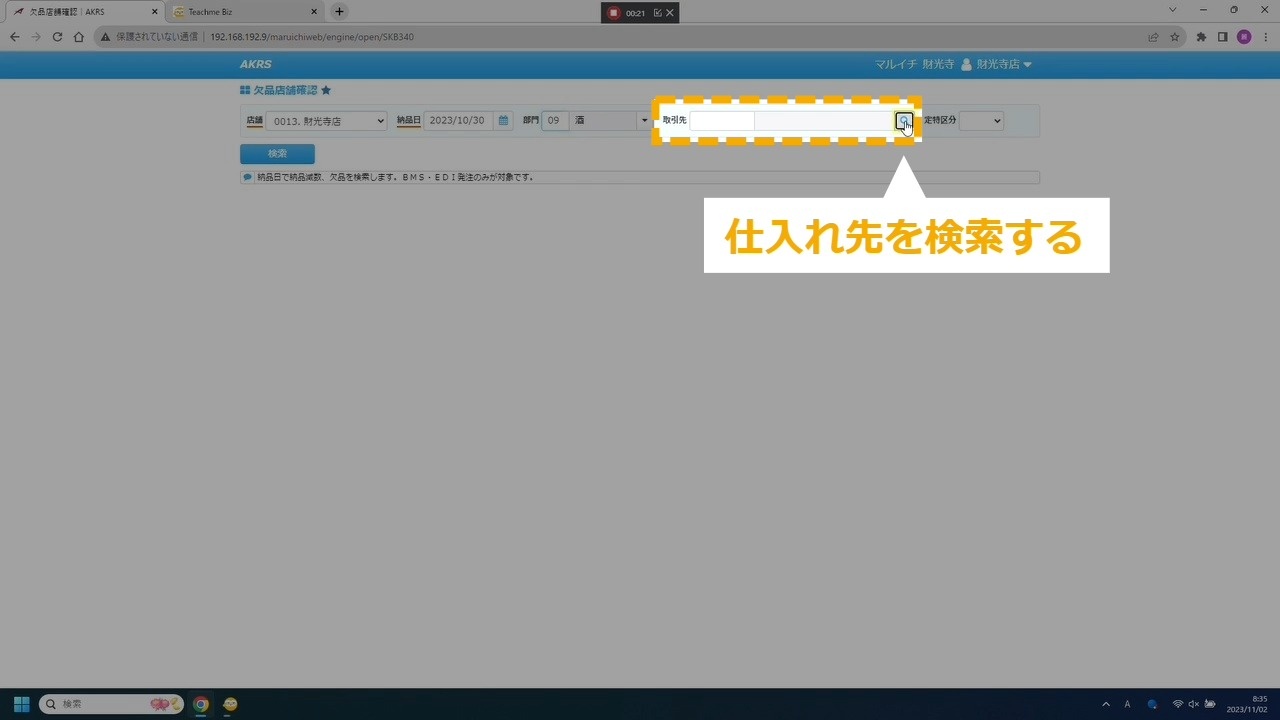Bookmark this page with the address bar star
1280x720 pixels.
click(1175, 37)
